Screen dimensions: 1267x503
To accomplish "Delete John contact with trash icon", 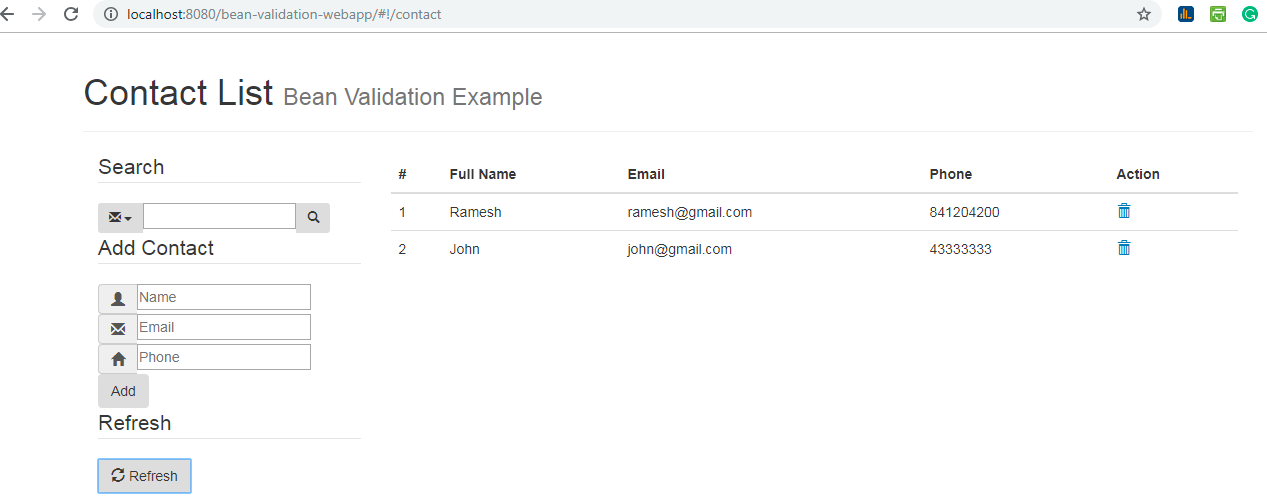I will click(1124, 248).
